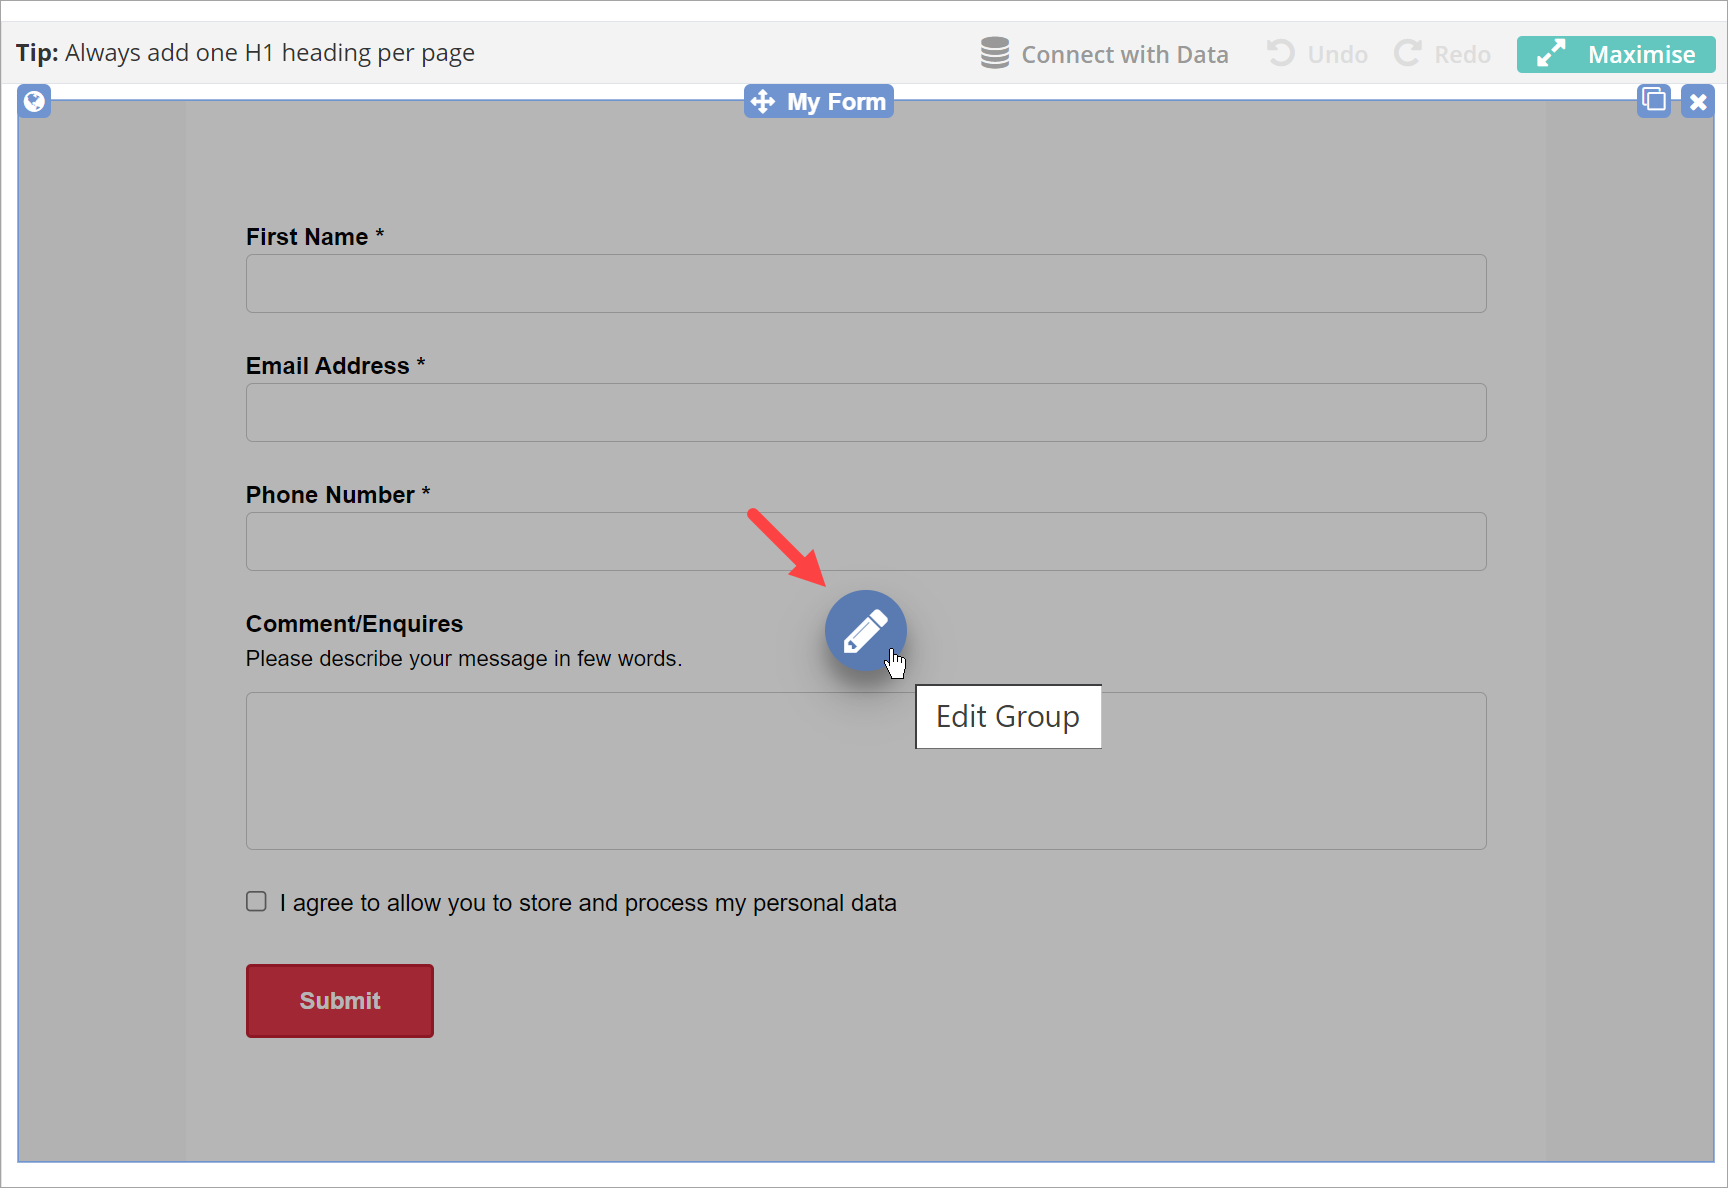Image resolution: width=1728 pixels, height=1188 pixels.
Task: Click the 'I agree to allow' consent label
Action: point(588,903)
